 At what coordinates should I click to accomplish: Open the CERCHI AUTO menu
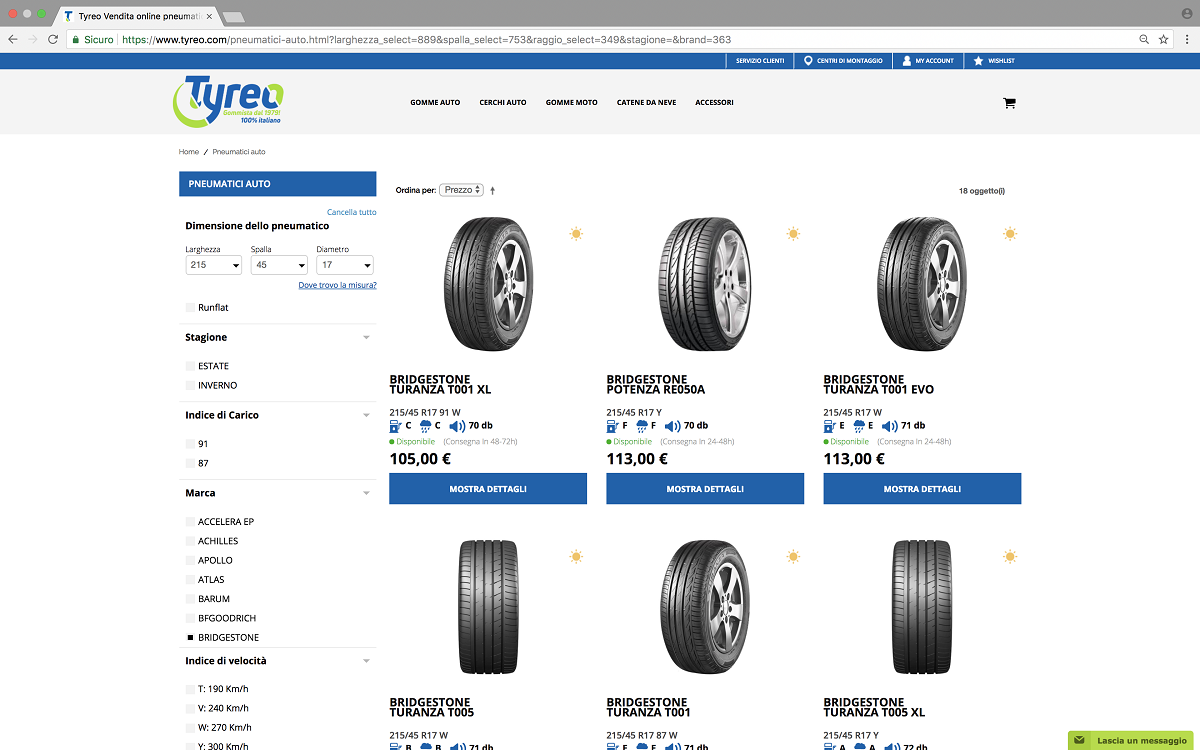pos(503,103)
